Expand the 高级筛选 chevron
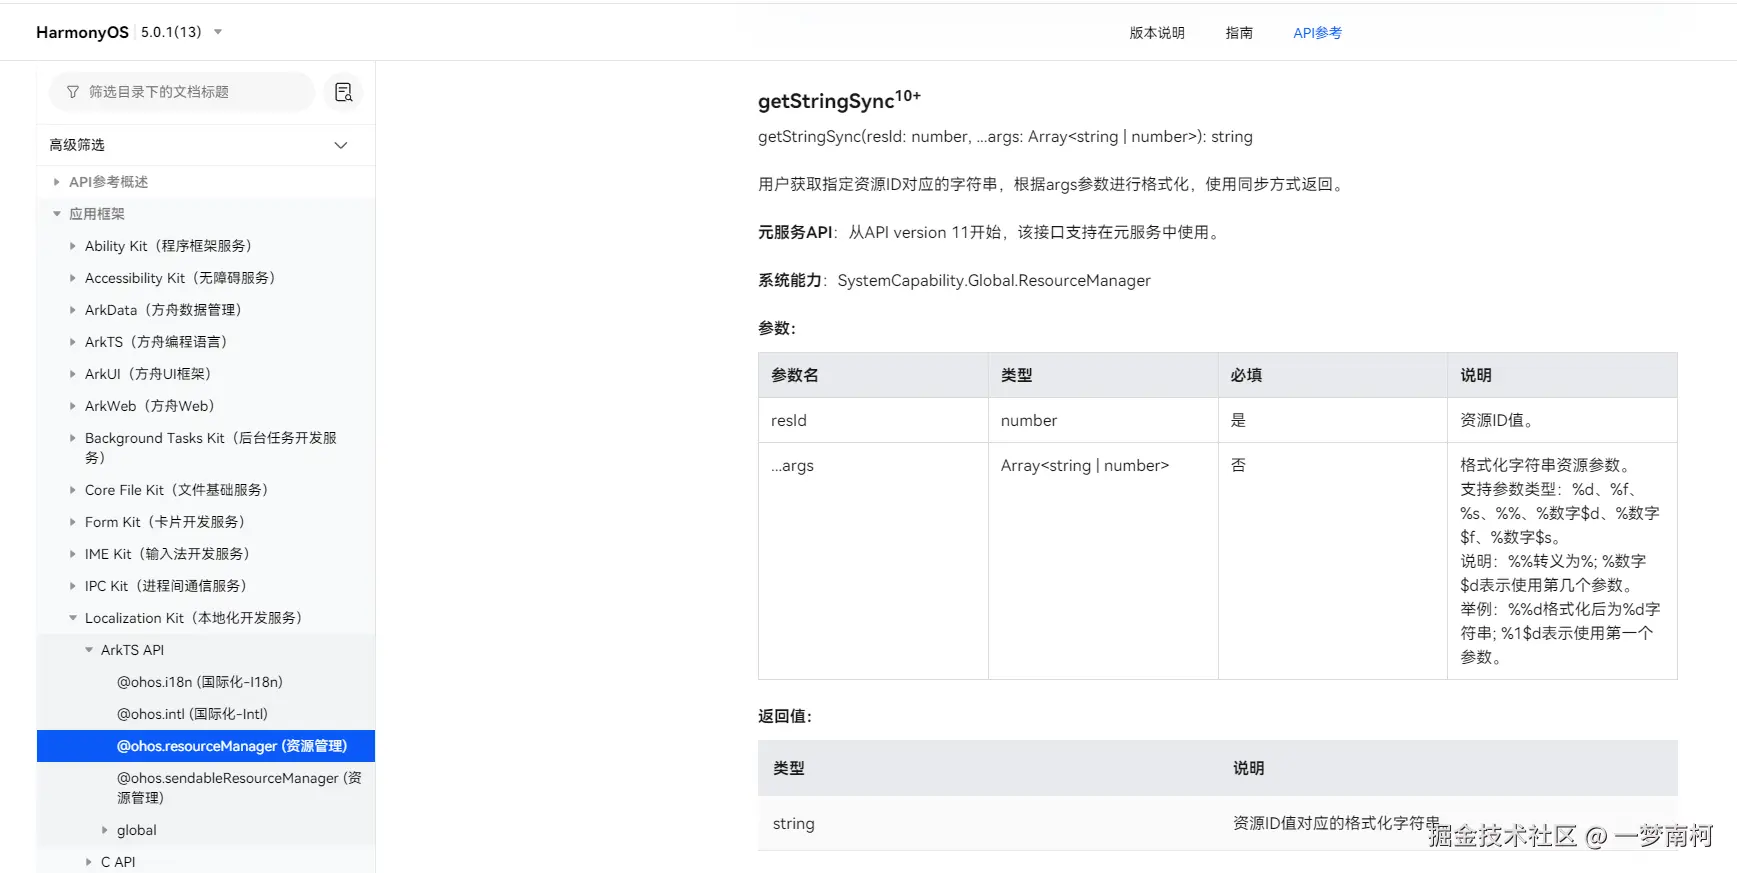The width and height of the screenshot is (1737, 873). tap(341, 145)
